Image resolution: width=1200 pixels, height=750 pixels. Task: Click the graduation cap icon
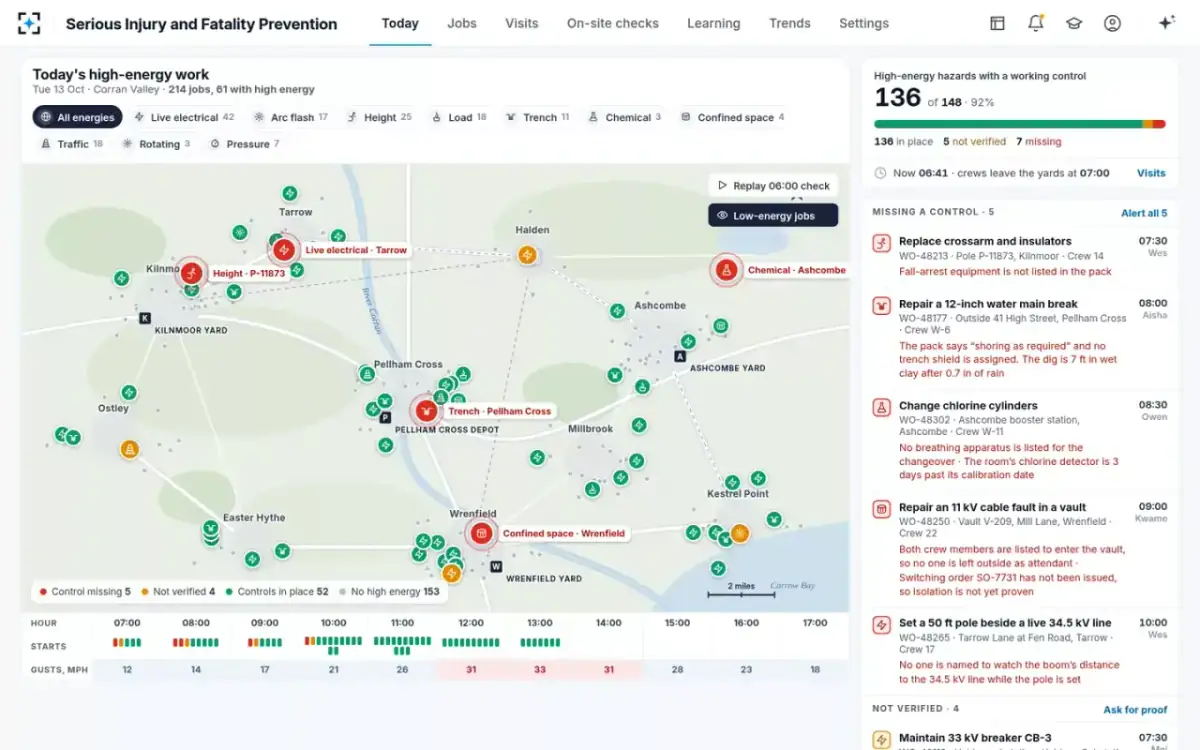[1074, 23]
